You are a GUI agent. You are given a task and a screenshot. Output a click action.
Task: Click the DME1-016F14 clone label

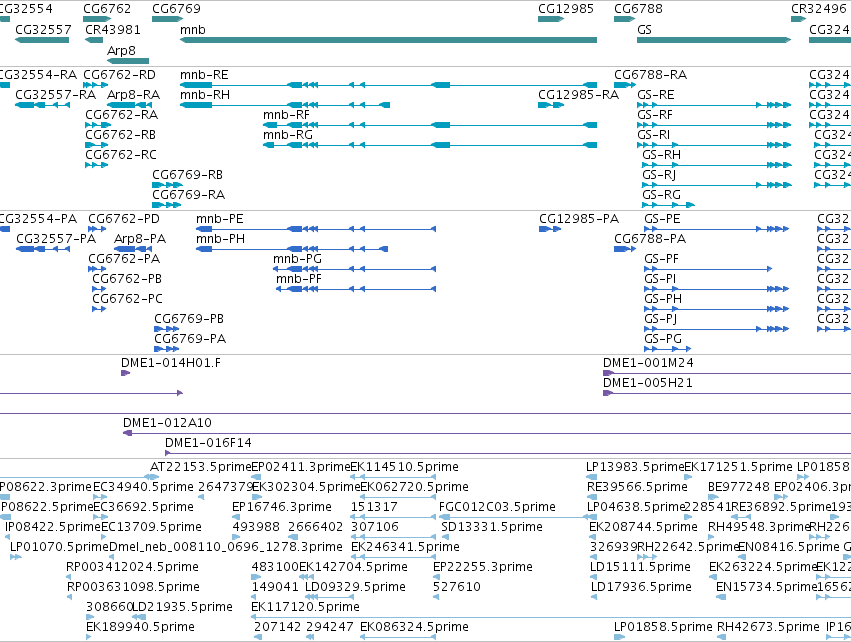click(208, 443)
